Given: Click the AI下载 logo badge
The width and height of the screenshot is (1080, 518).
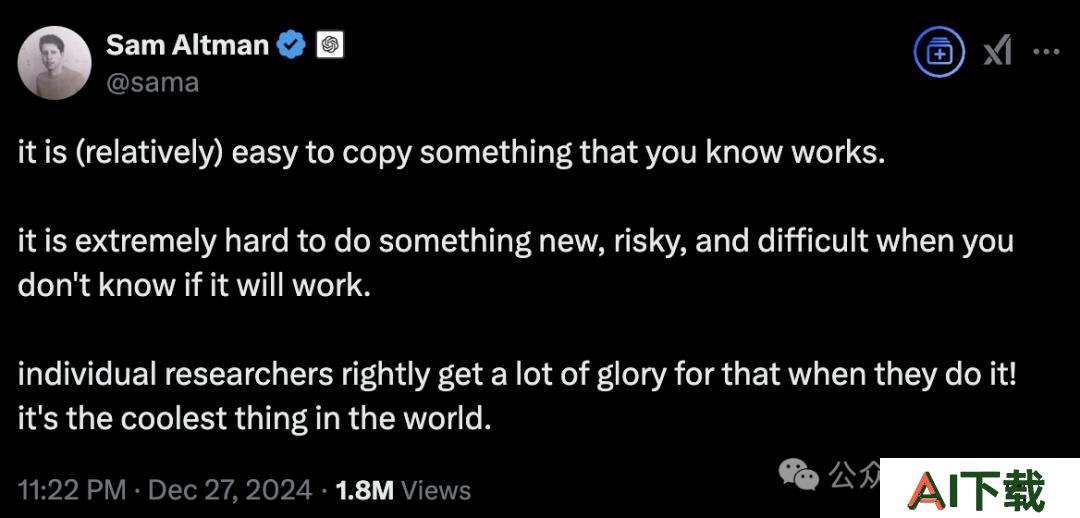Looking at the screenshot, I should [x=979, y=488].
